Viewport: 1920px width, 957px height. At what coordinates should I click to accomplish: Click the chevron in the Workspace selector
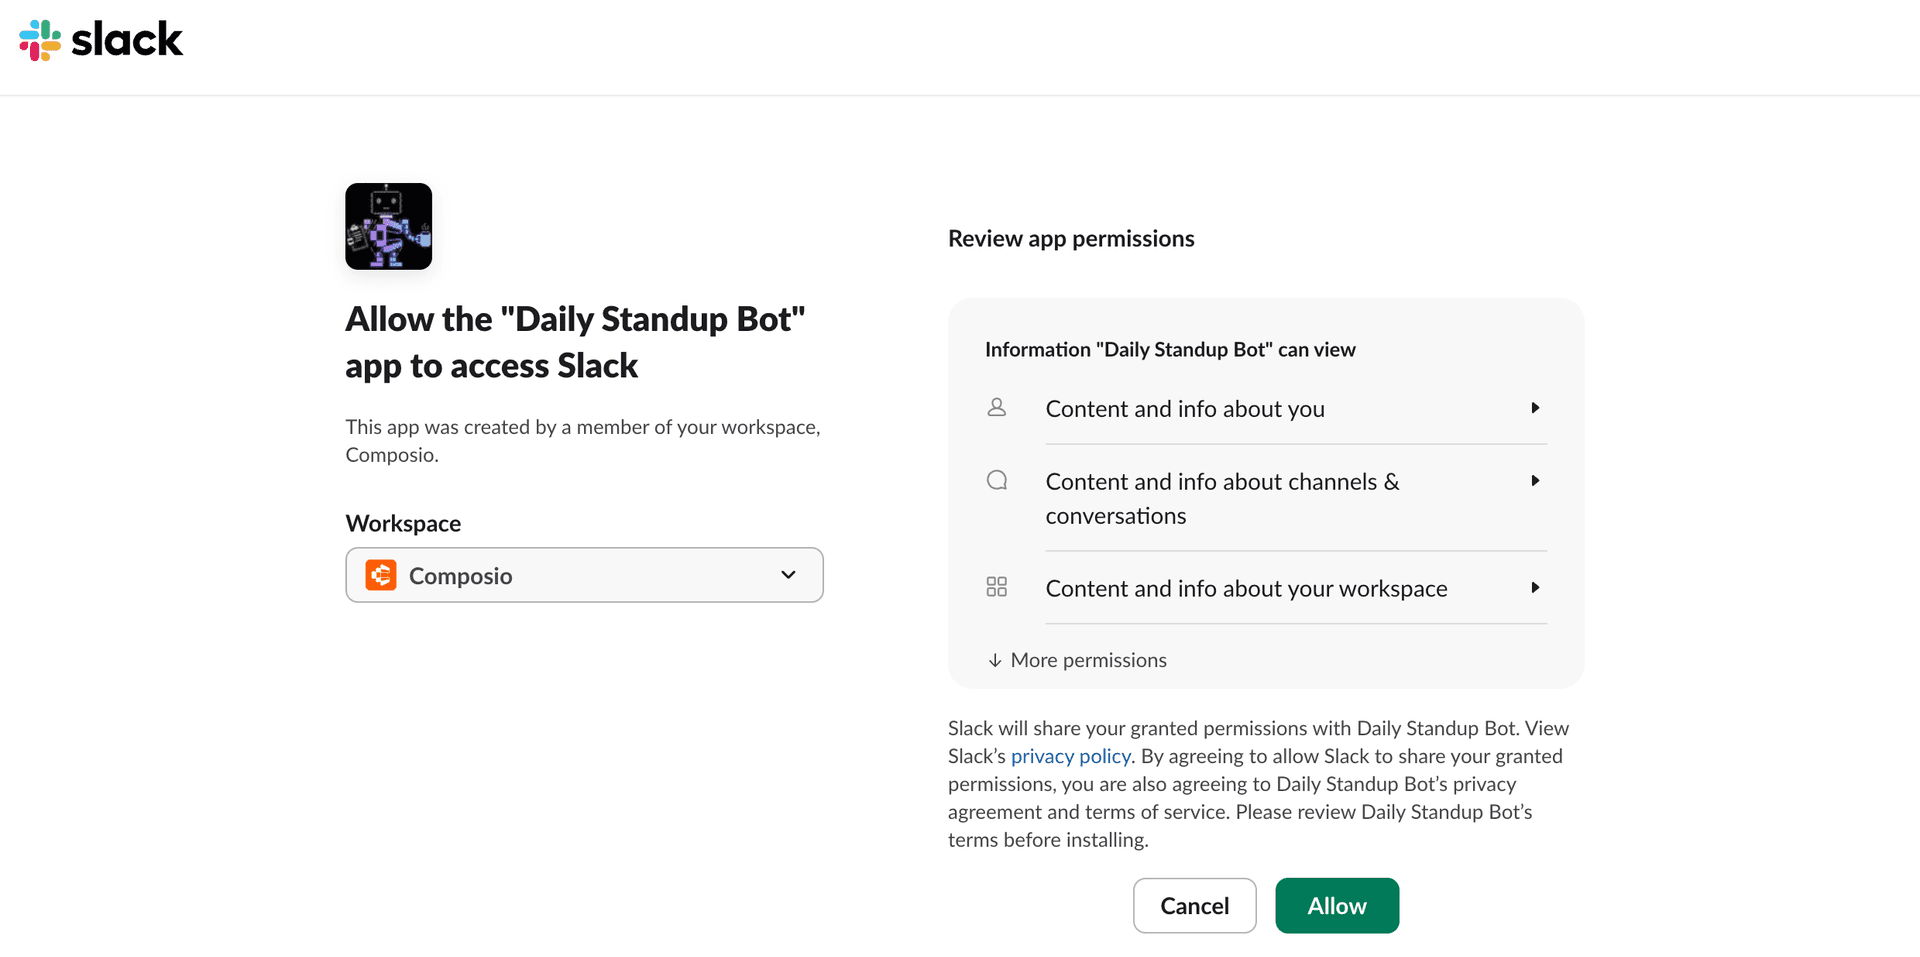[x=789, y=575]
